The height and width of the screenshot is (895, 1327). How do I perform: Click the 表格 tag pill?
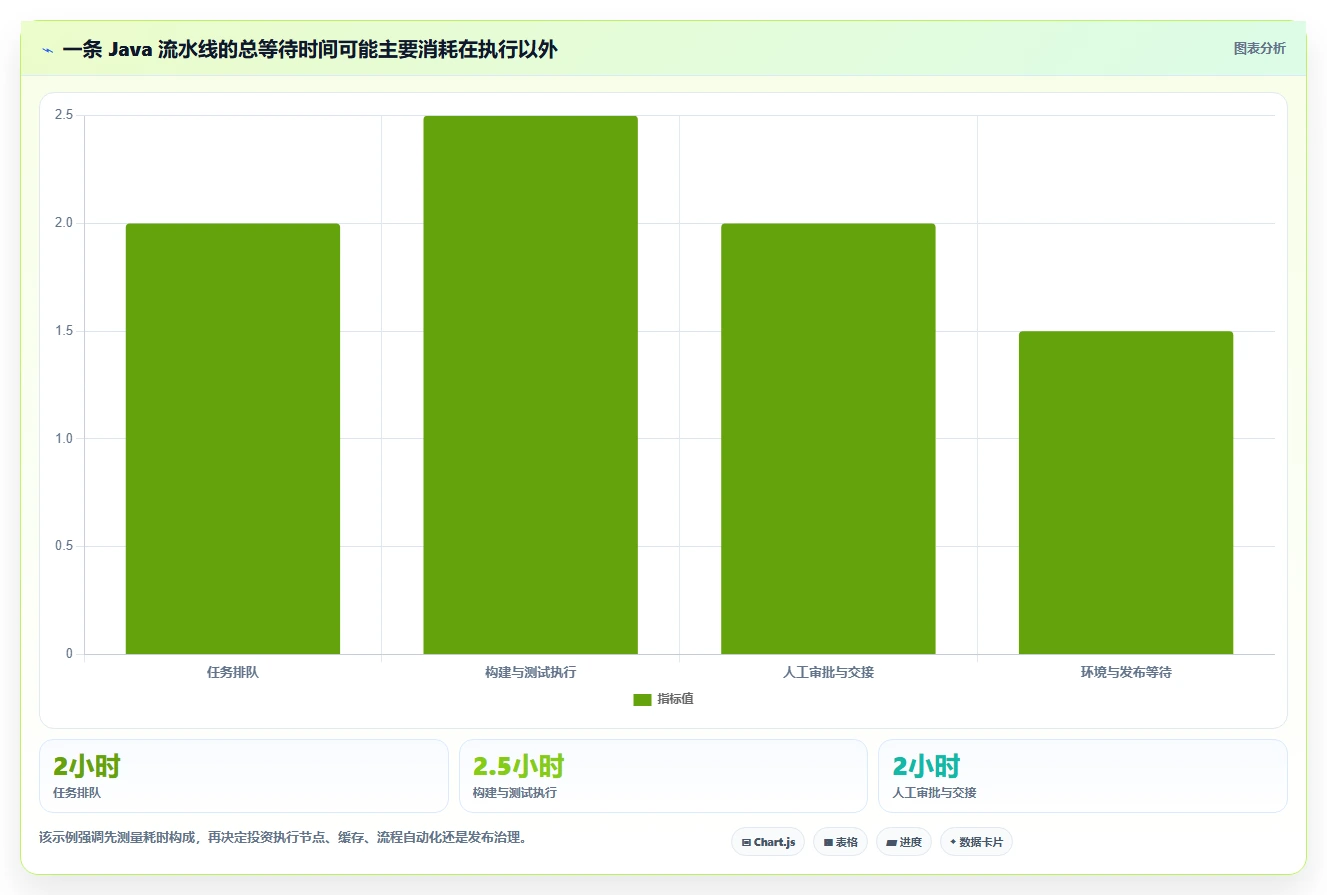(841, 842)
